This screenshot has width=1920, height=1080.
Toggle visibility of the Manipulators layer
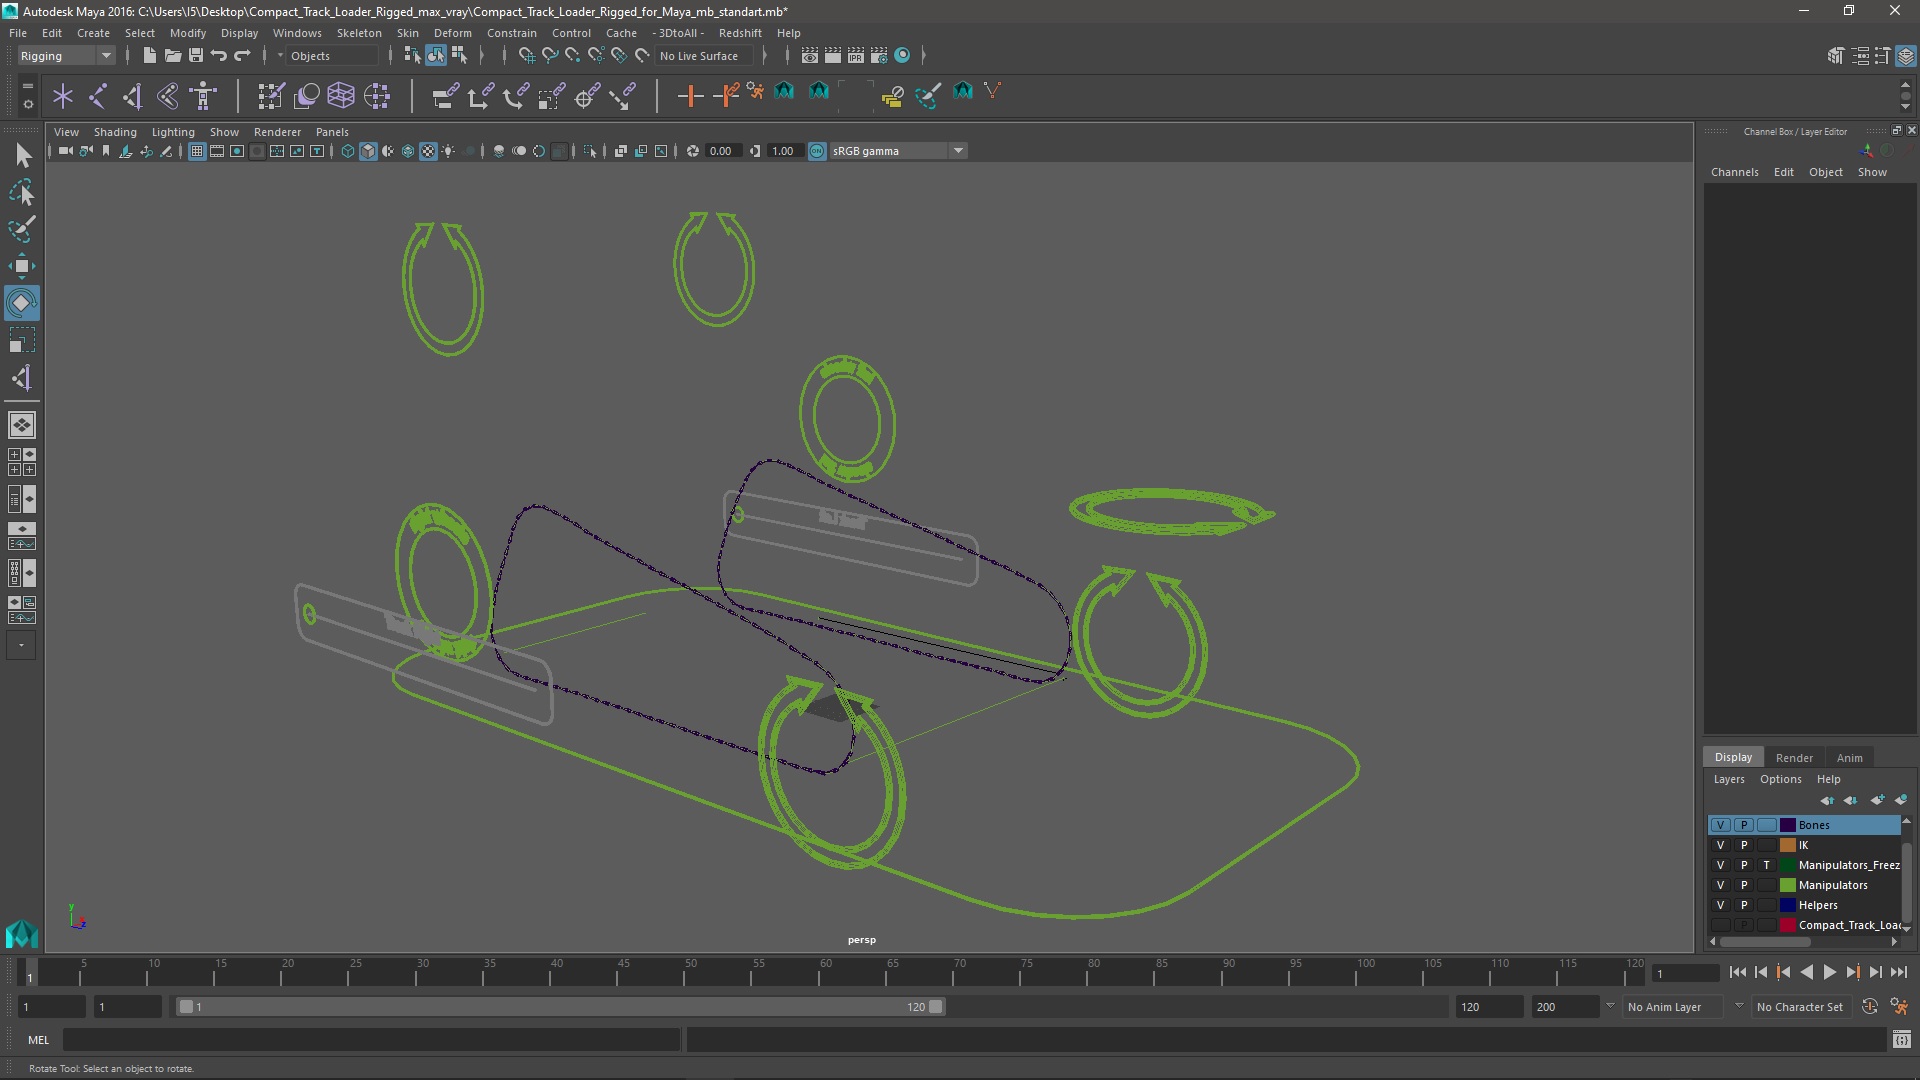(1720, 885)
